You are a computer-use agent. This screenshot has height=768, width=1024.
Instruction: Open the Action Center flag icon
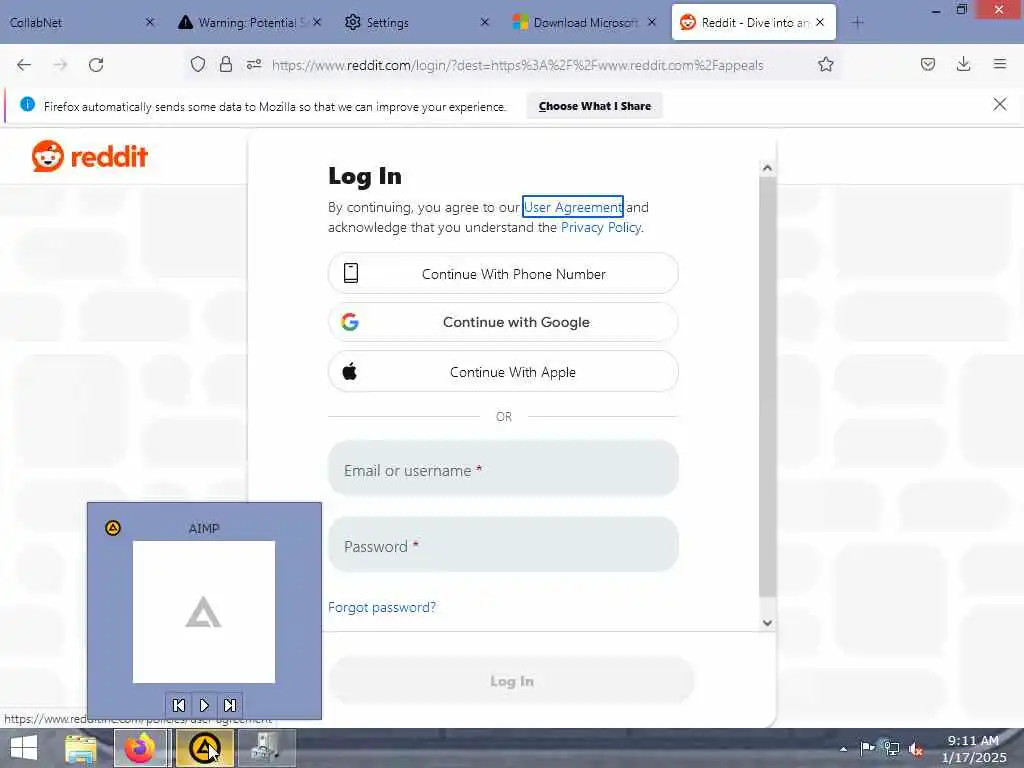click(x=867, y=748)
